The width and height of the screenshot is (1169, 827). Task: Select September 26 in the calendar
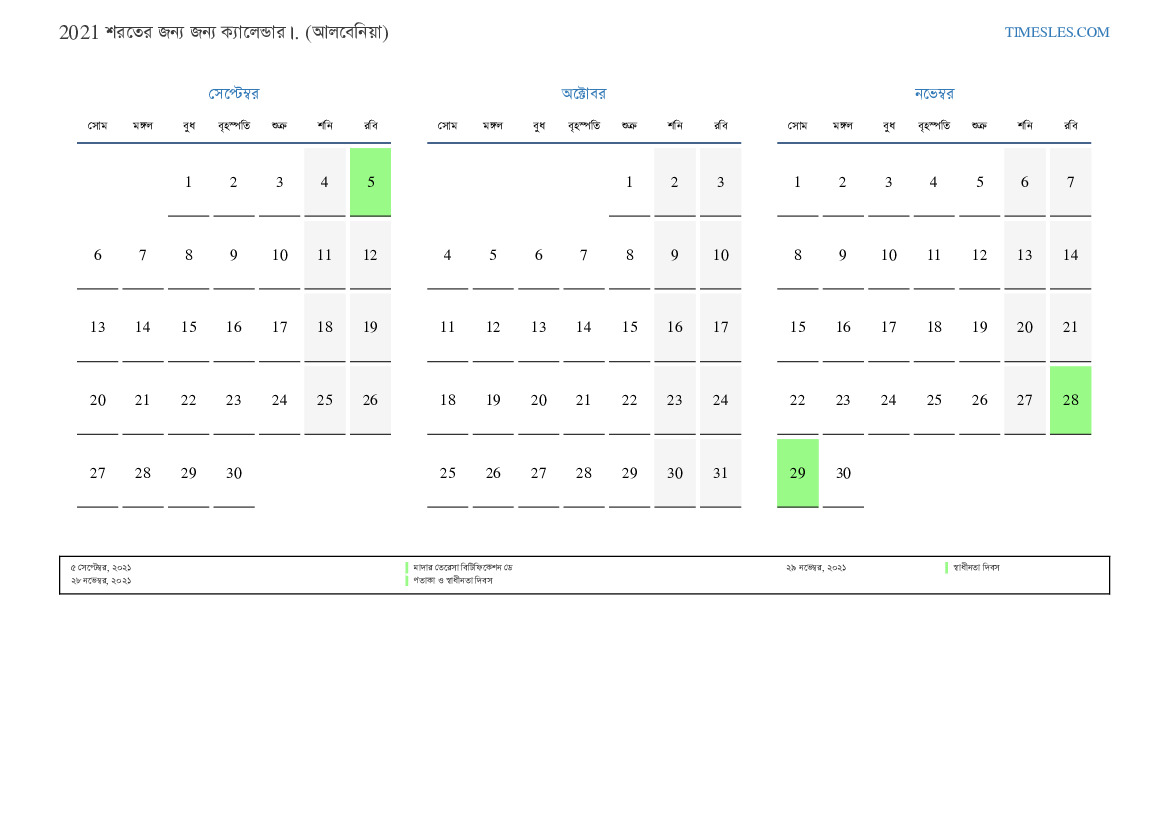click(371, 400)
